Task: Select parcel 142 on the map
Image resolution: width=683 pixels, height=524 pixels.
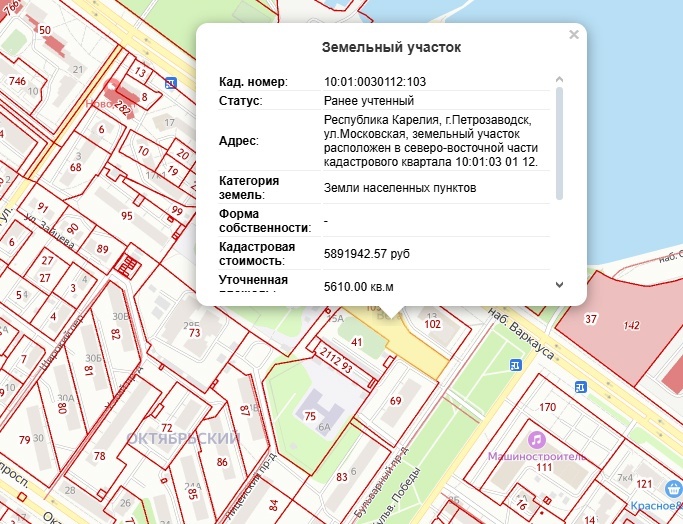Action: point(631,325)
